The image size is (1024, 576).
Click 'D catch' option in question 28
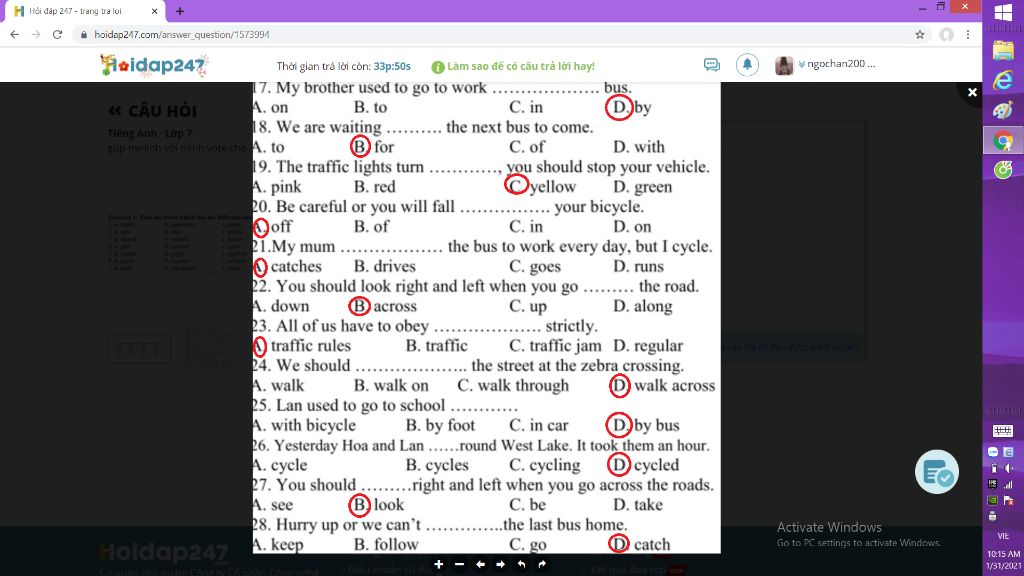(639, 544)
